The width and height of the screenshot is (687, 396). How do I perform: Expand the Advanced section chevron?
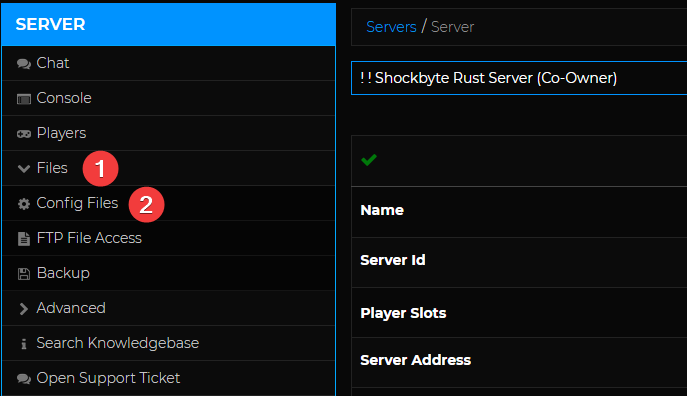point(24,308)
